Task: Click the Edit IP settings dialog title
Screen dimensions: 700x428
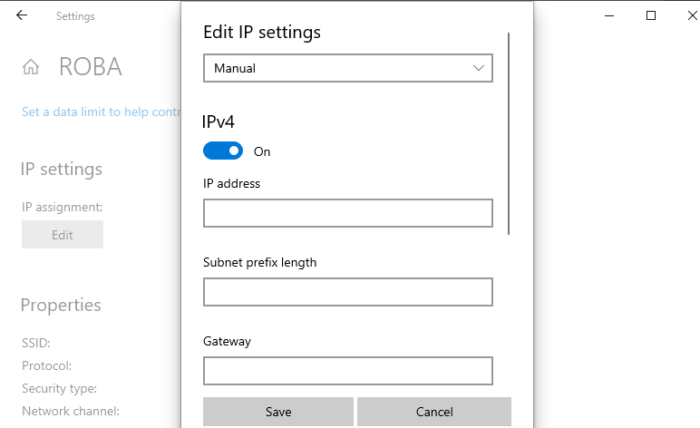Action: [262, 32]
